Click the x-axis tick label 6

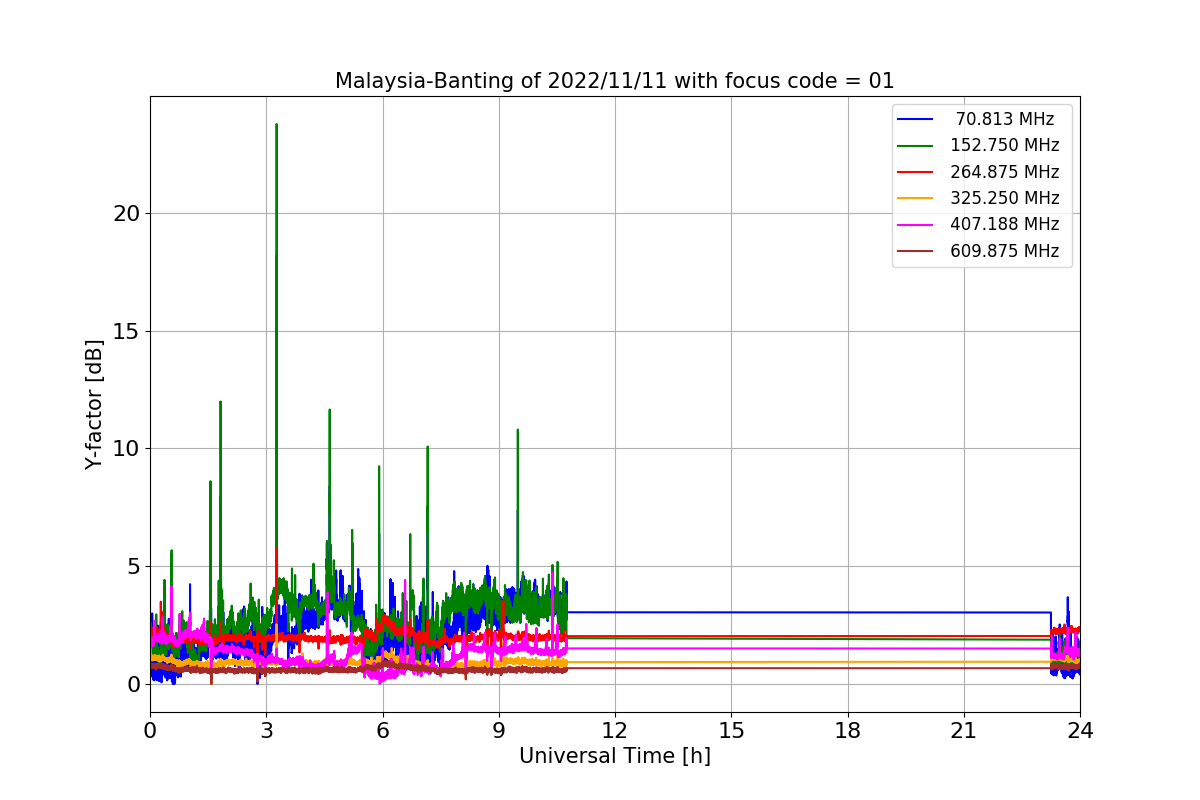(x=382, y=731)
